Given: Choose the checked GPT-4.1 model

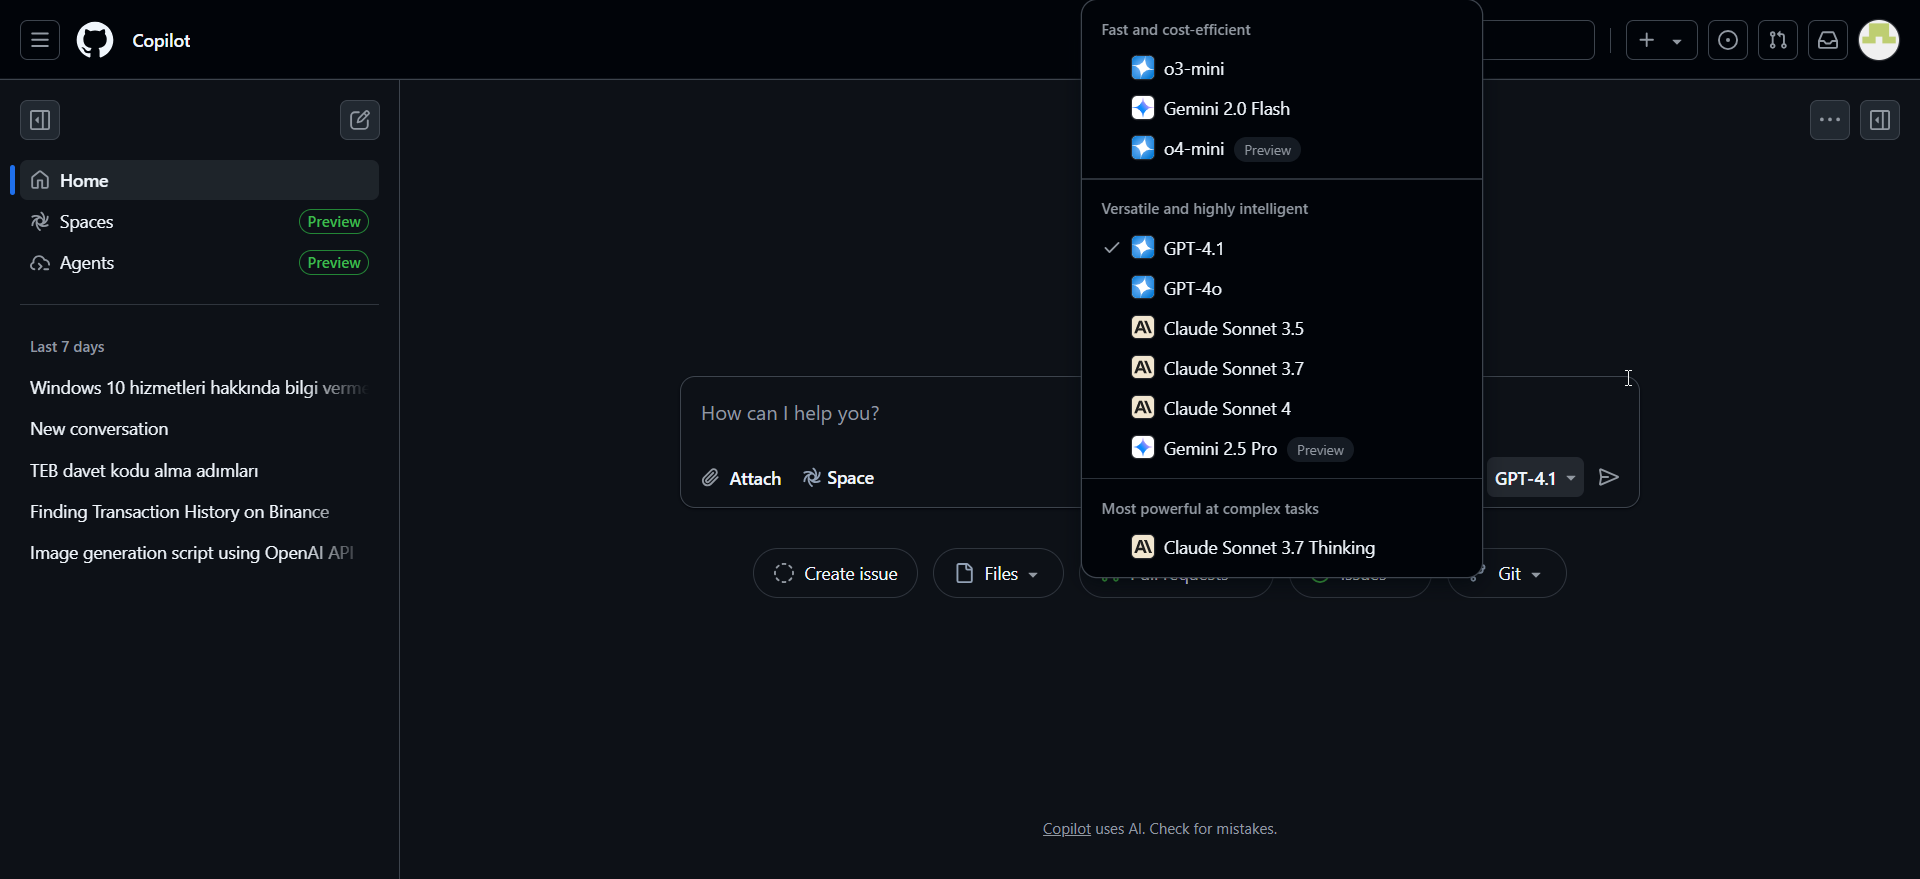Looking at the screenshot, I should click(x=1282, y=248).
